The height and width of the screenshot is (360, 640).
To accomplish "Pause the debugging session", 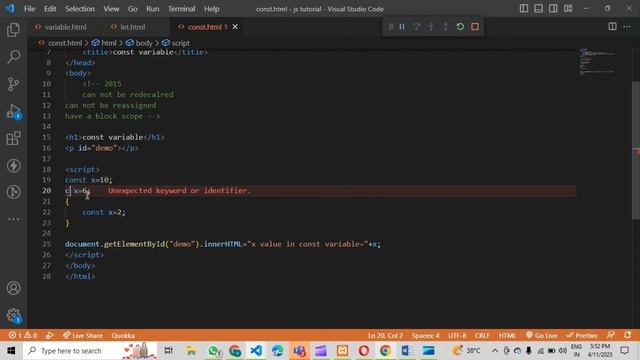I will (x=402, y=27).
